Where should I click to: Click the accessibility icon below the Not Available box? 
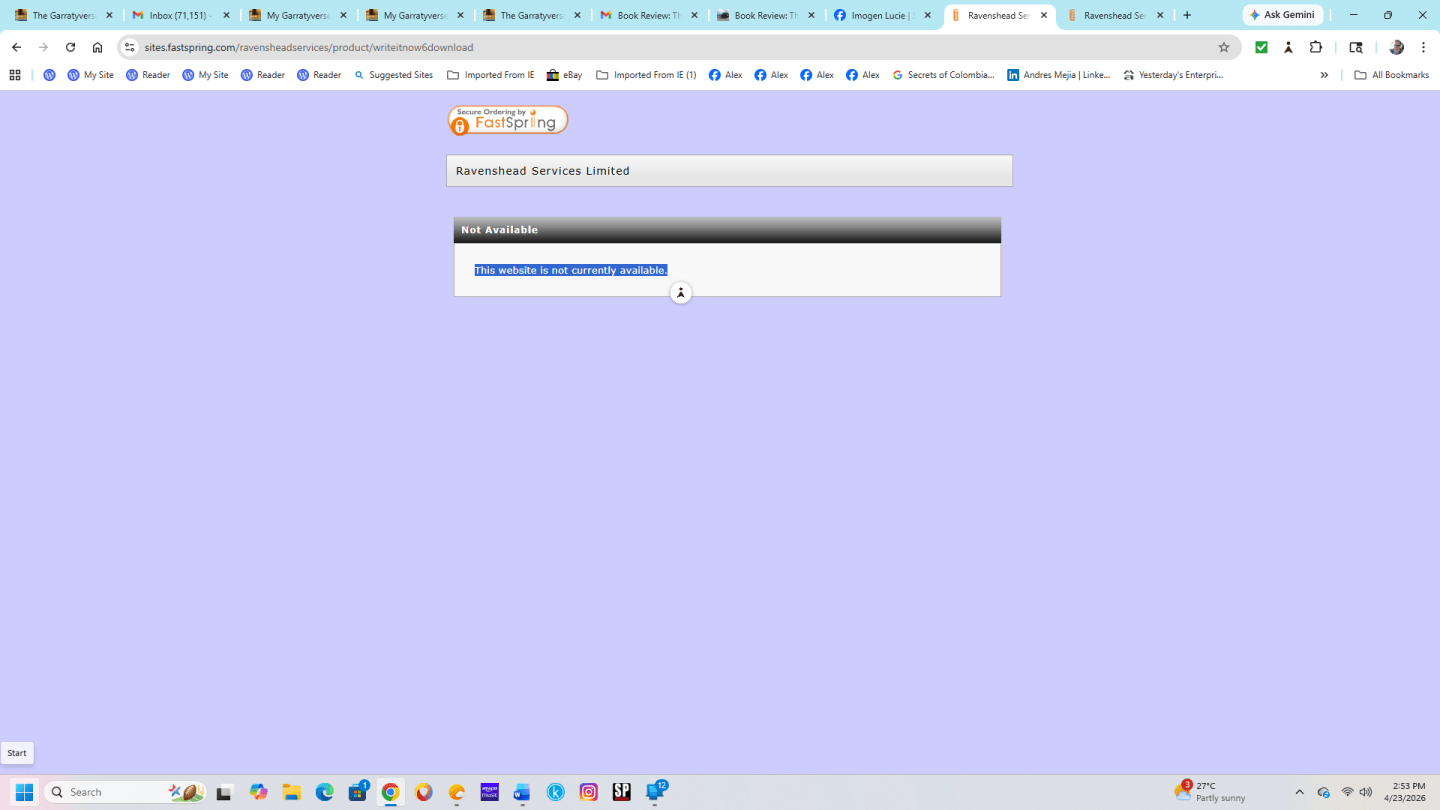pos(681,292)
